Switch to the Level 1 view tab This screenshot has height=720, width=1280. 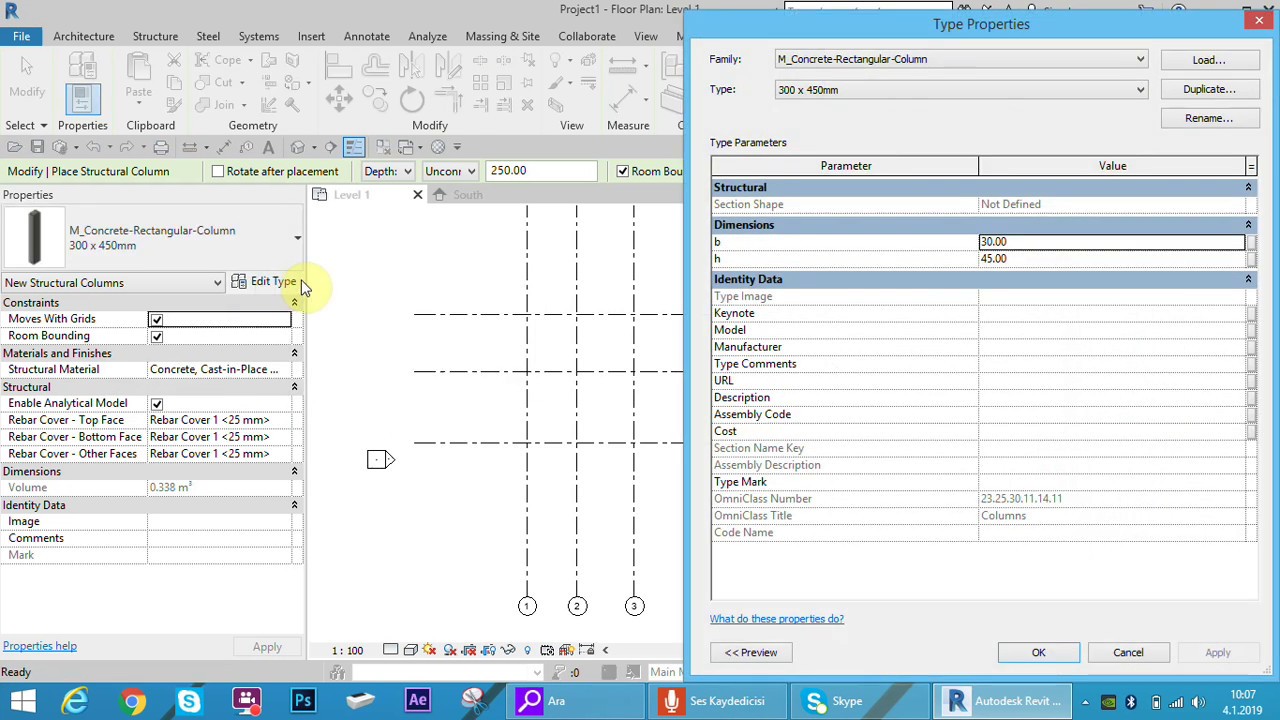[351, 195]
